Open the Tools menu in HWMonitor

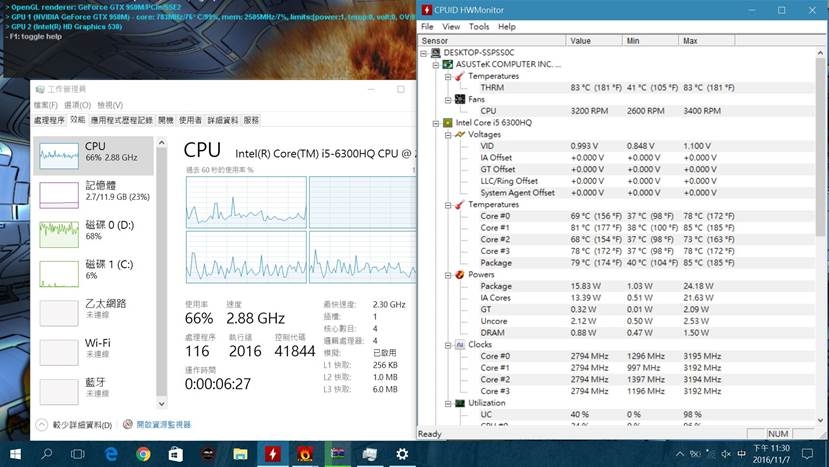479,26
